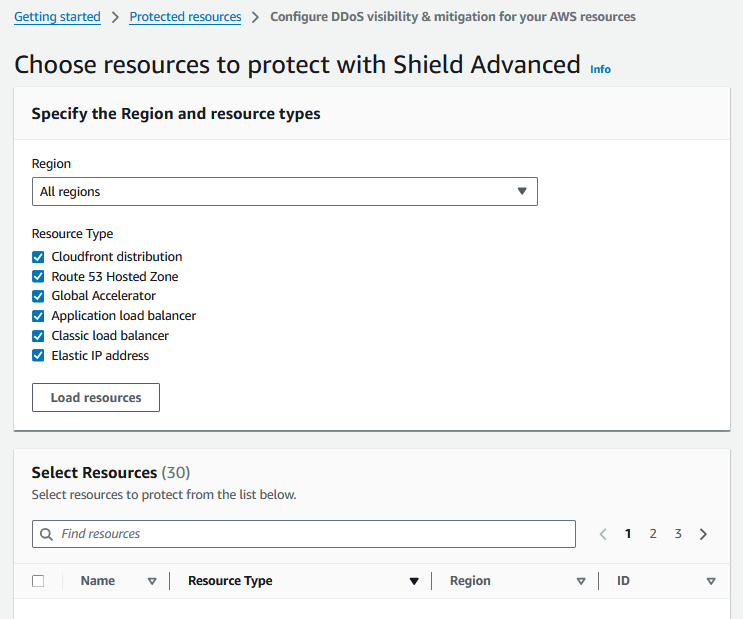Toggle Route 53 Hosted Zone checkbox
Image resolution: width=743 pixels, height=619 pixels.
(x=38, y=277)
